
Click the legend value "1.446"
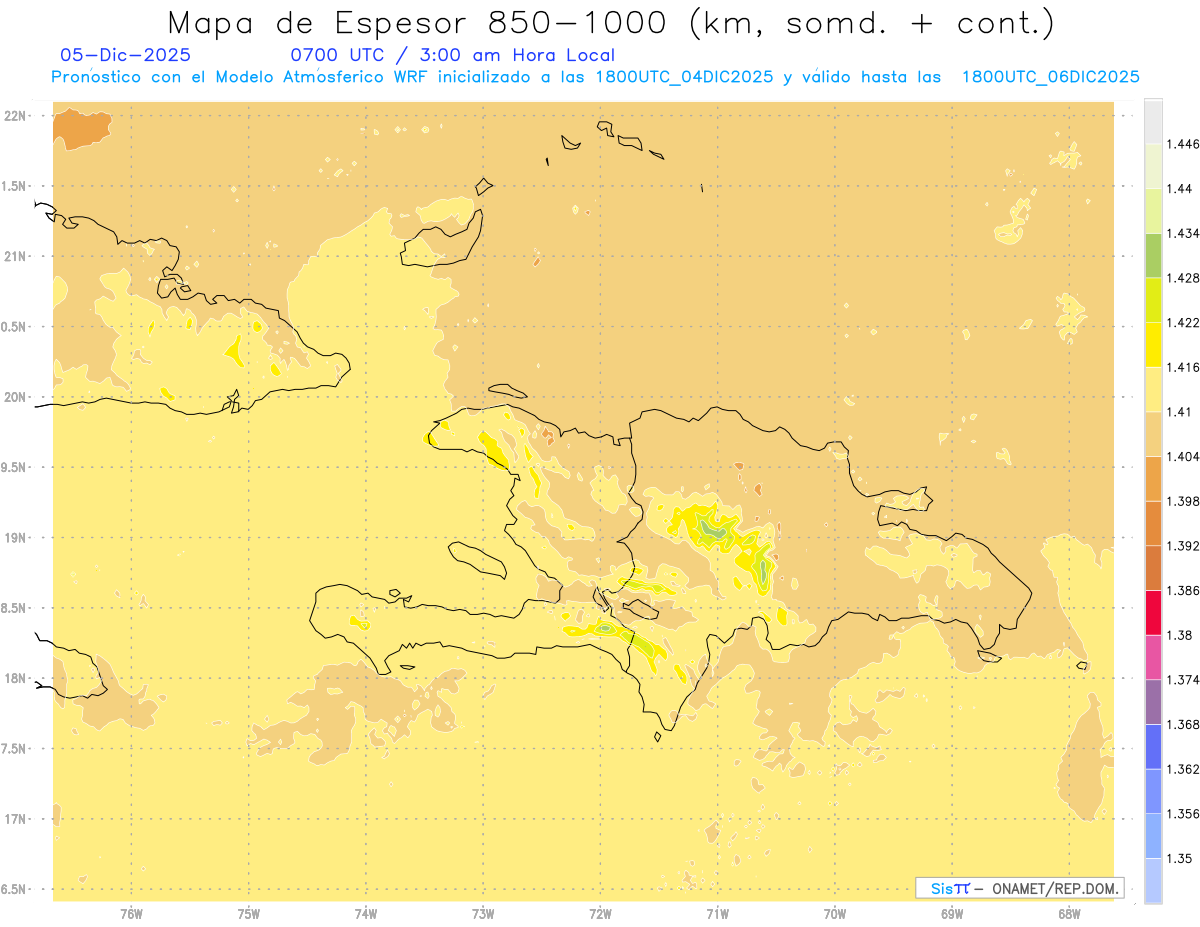pyautogui.click(x=1184, y=144)
